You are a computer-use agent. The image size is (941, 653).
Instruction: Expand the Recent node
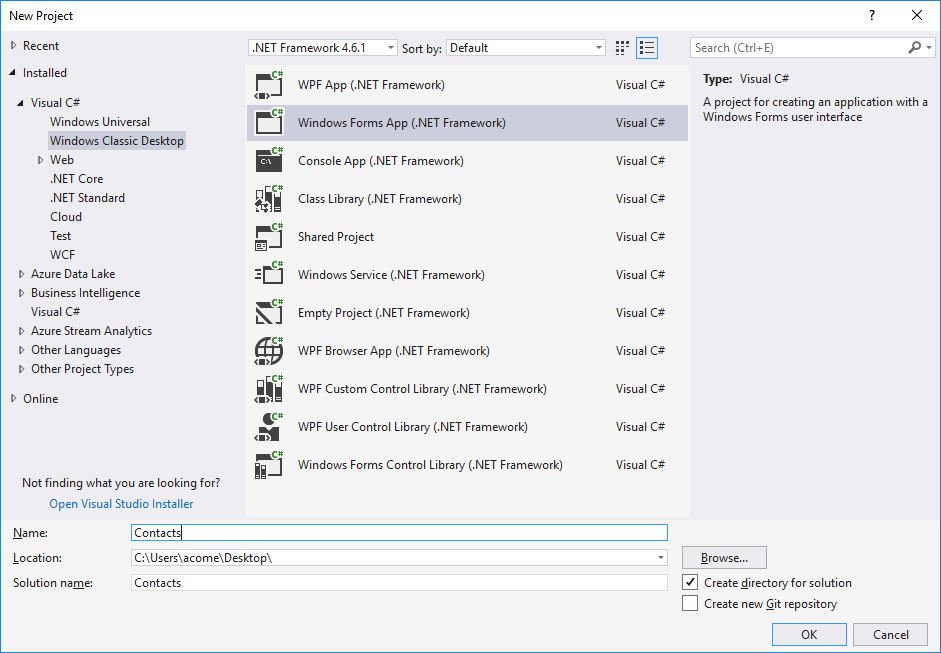tap(13, 46)
